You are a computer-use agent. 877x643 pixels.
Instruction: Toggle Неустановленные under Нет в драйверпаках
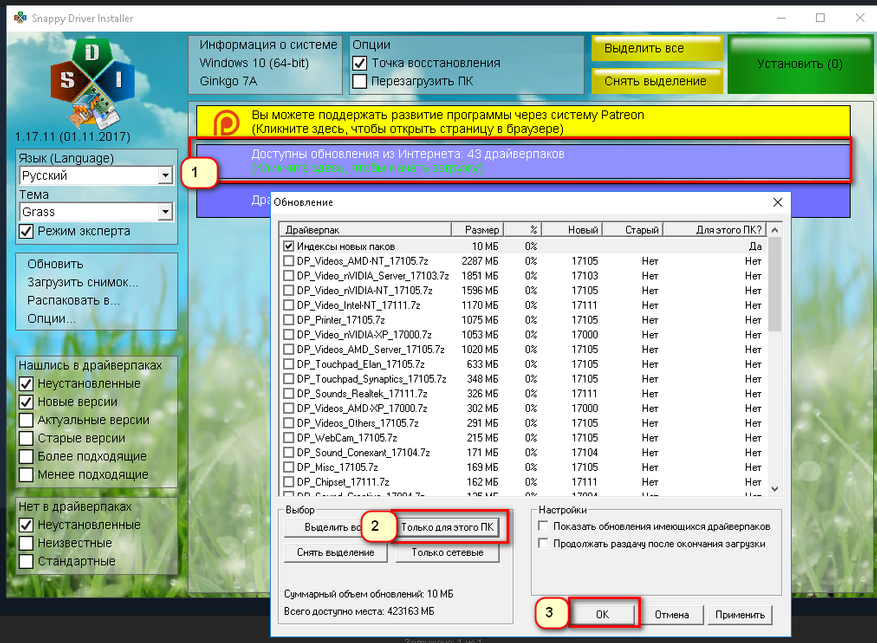(x=26, y=525)
